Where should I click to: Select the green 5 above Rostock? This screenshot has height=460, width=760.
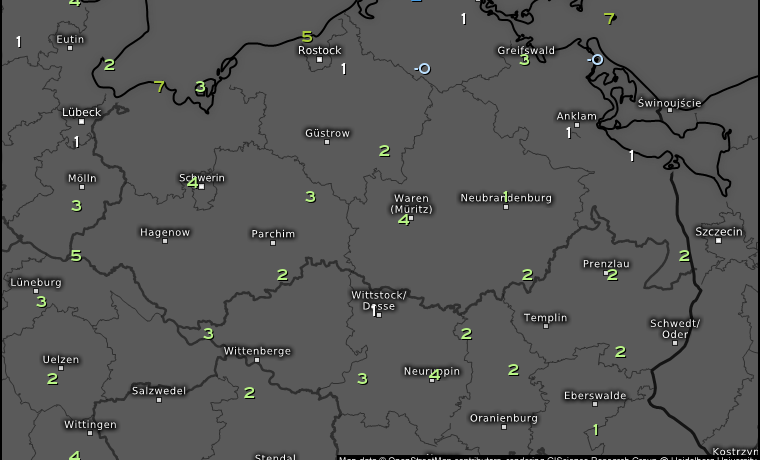coord(307,37)
